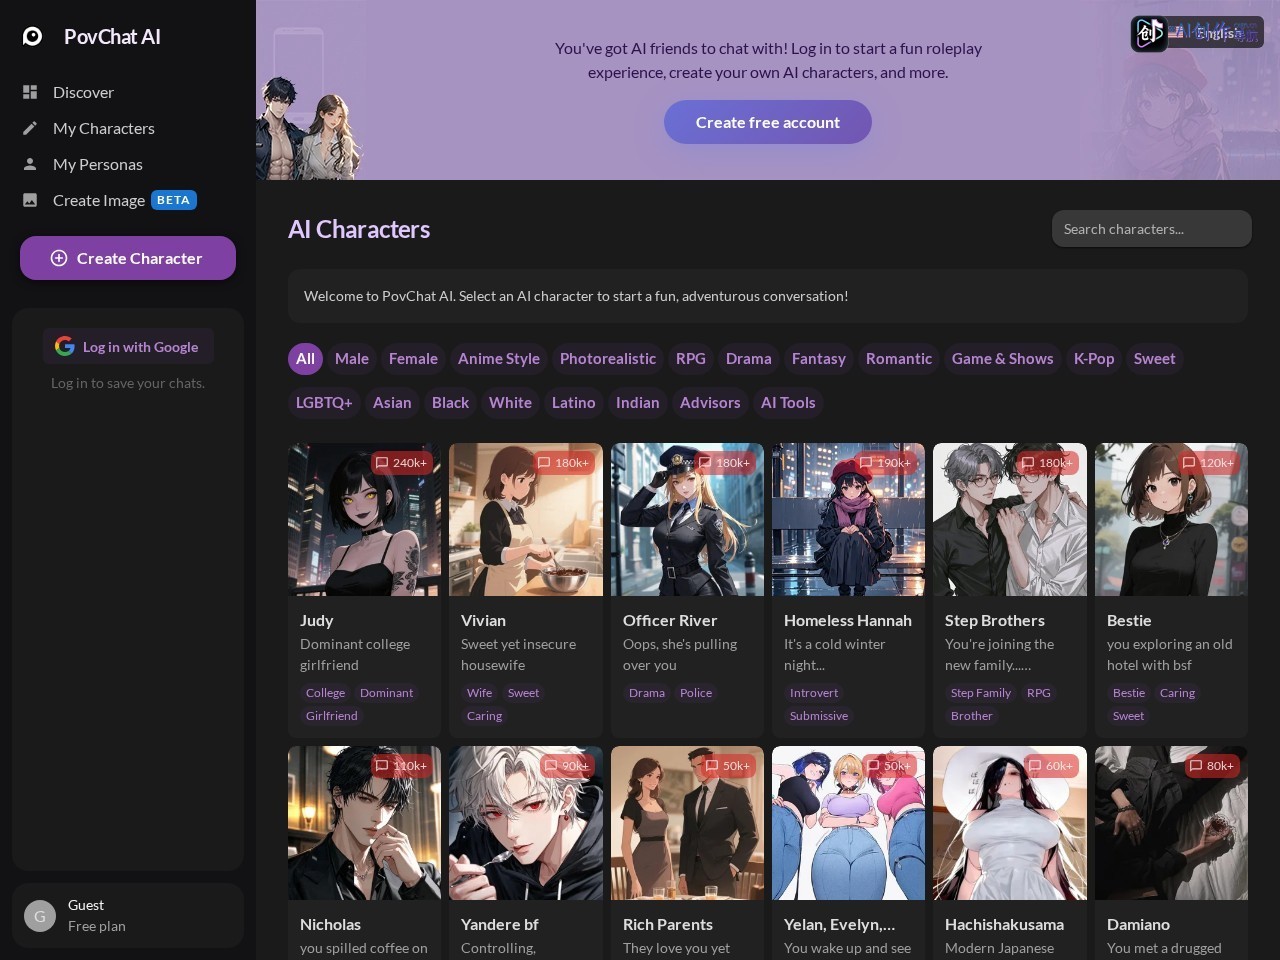Click the Step Family tag

pos(980,693)
